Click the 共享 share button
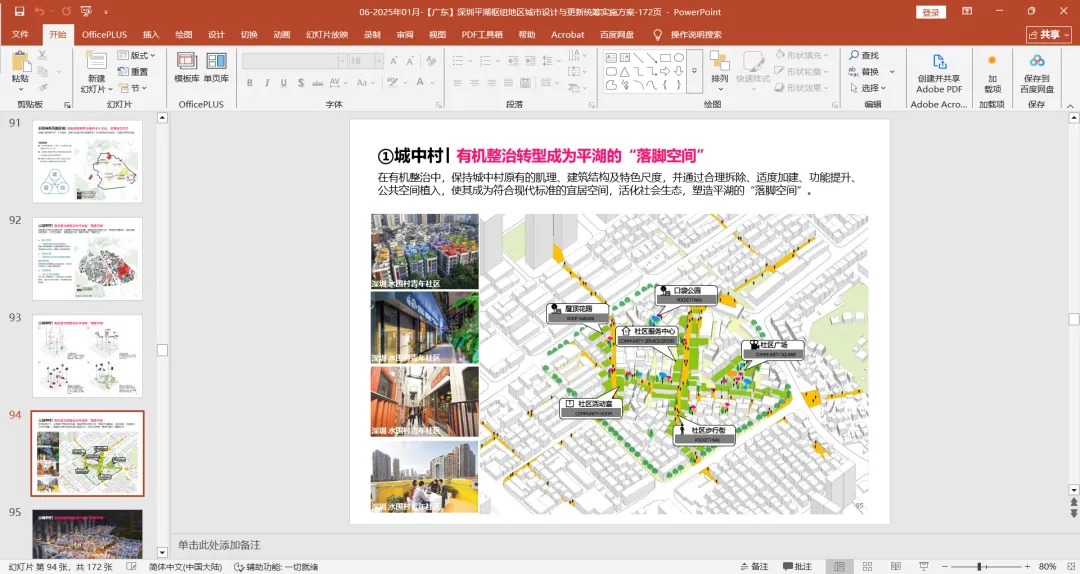The image size is (1080, 574). point(1048,34)
